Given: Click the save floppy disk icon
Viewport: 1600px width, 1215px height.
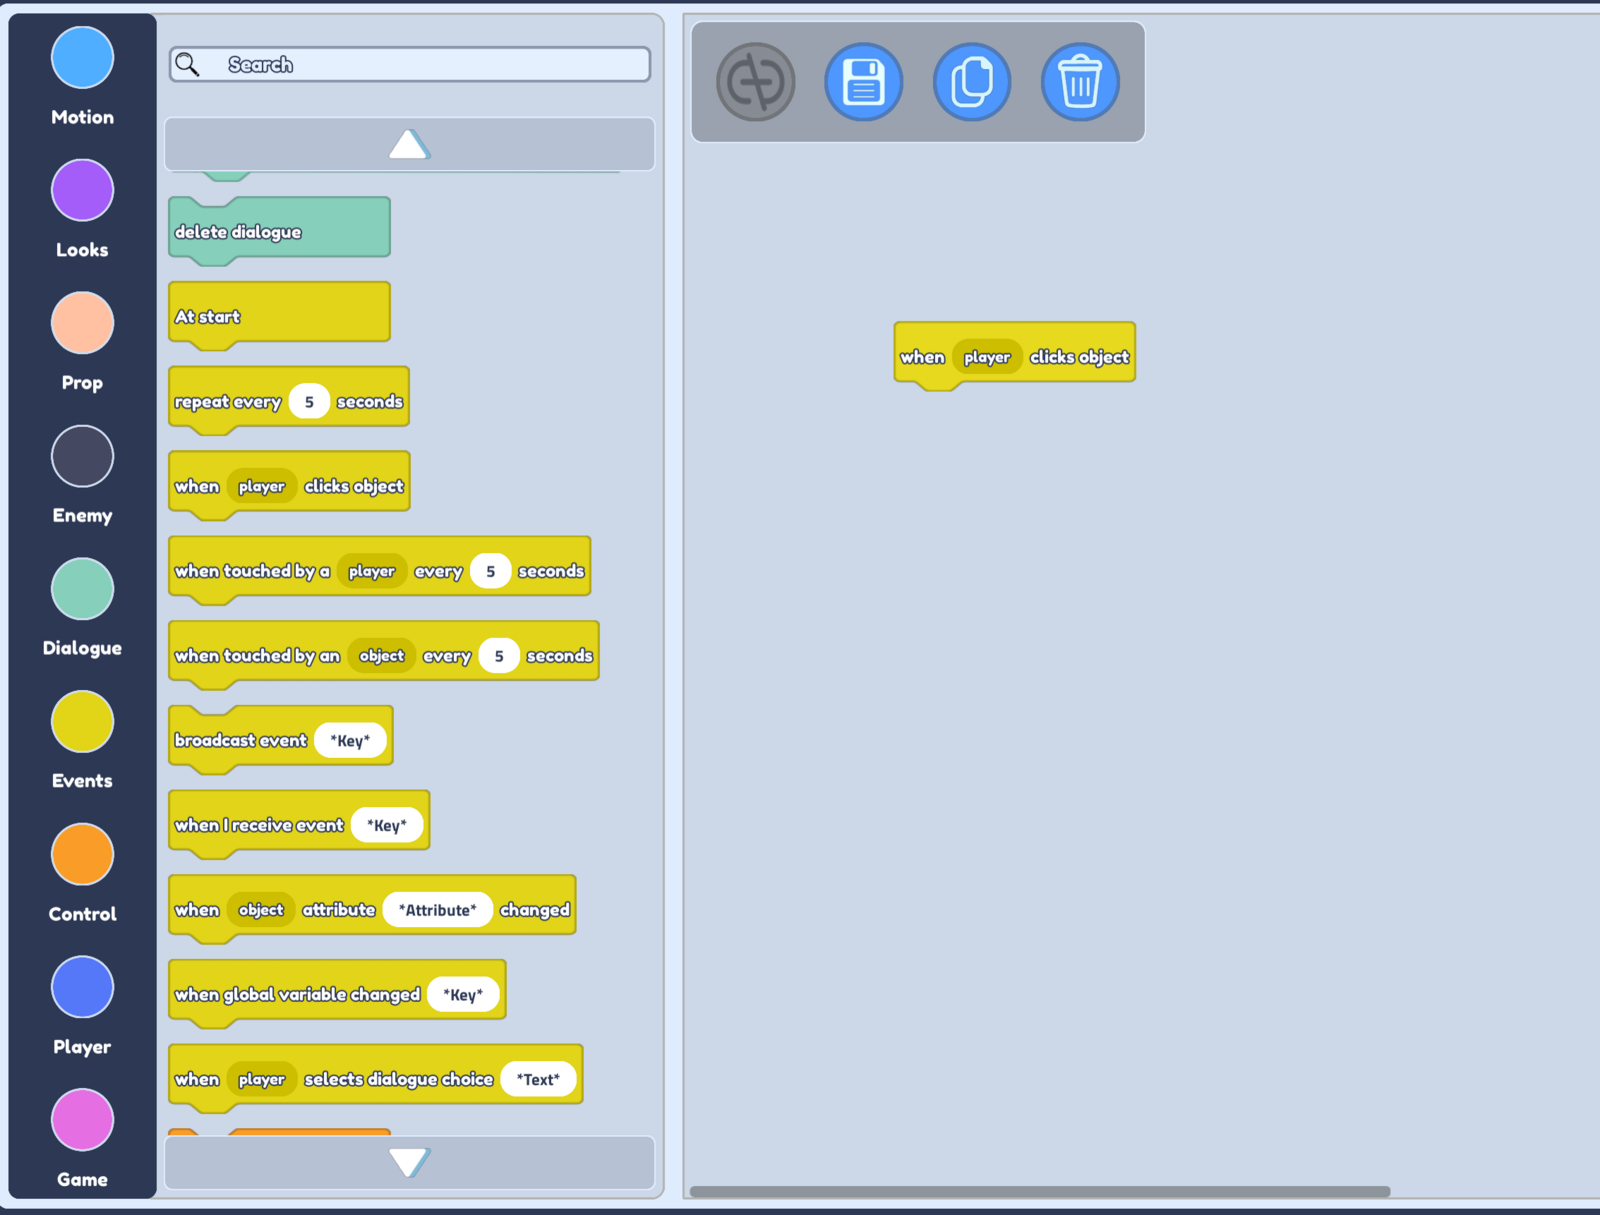Looking at the screenshot, I should pos(863,82).
